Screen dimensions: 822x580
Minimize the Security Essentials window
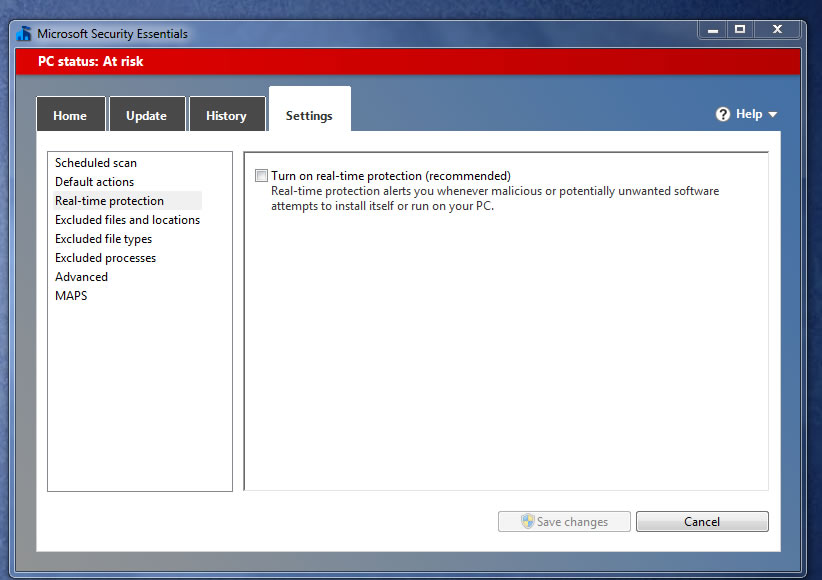(x=712, y=30)
